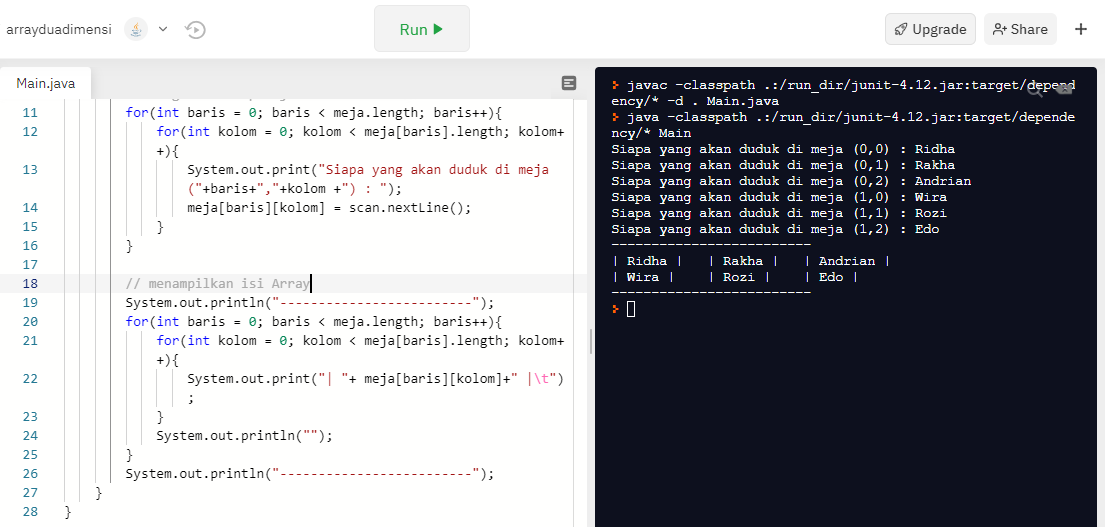
Task: Click the System.out.println dashes on line 19
Action: coord(310,303)
